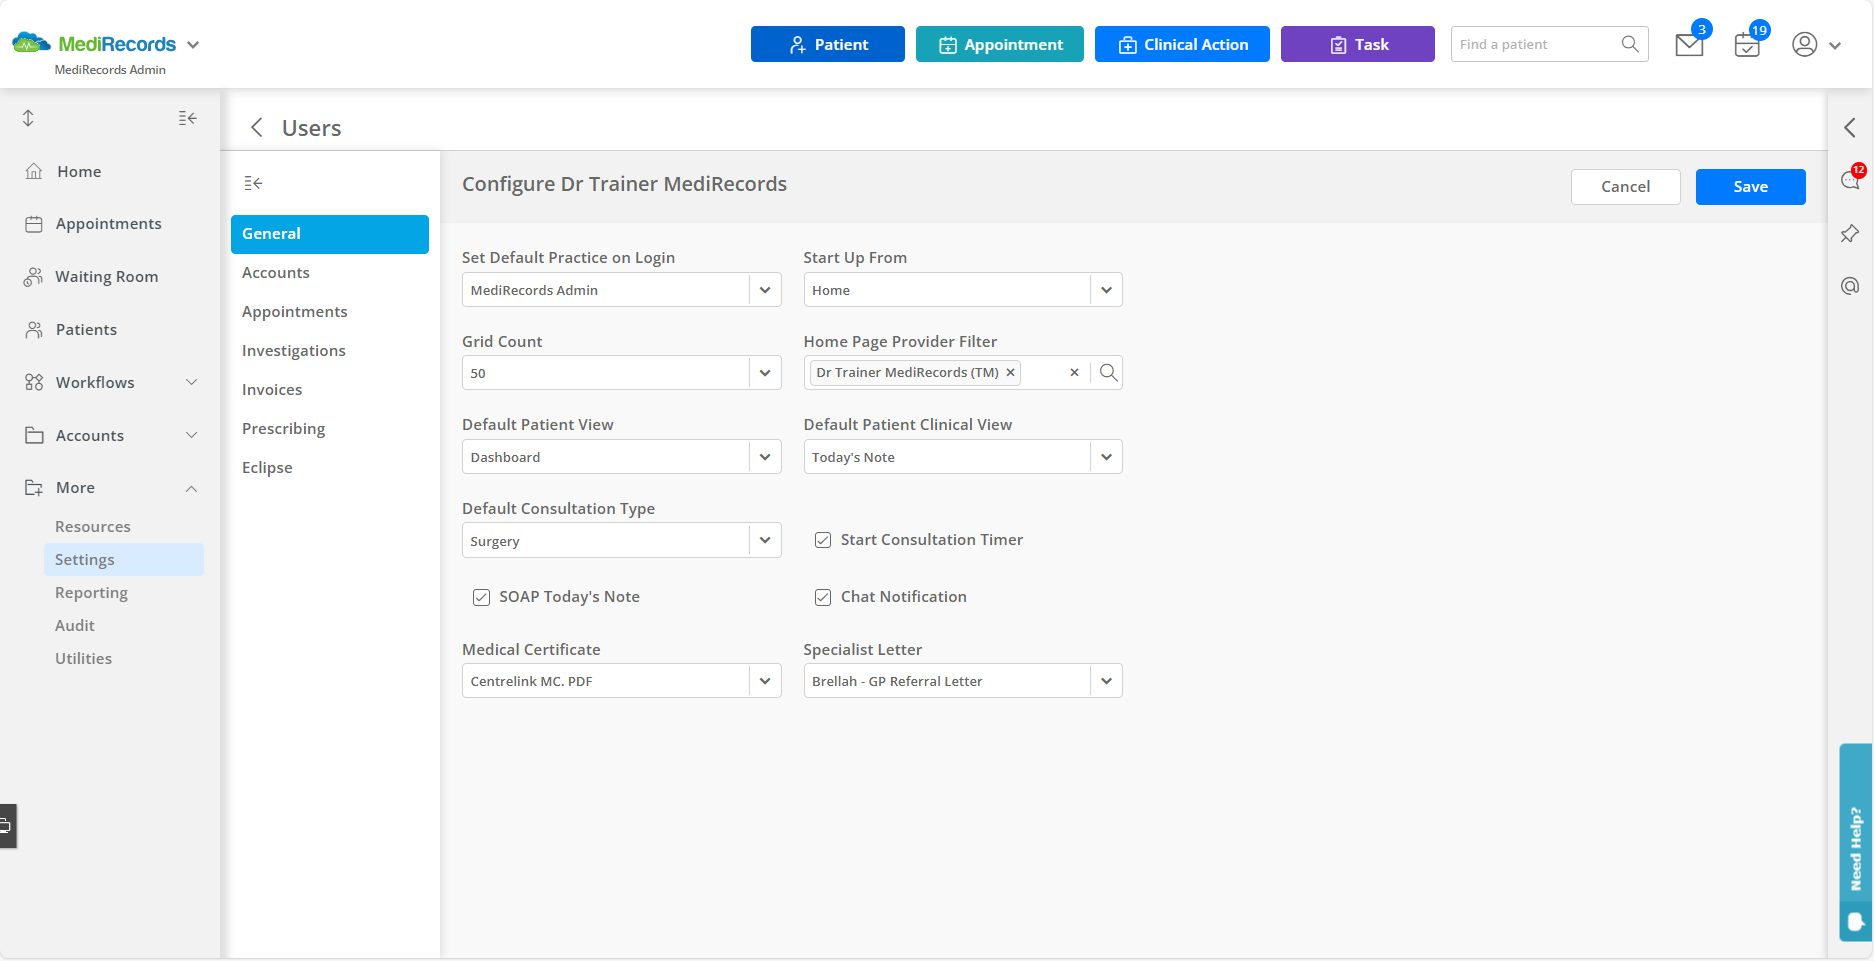Click the mentions (@) icon on the right

[x=1849, y=285]
